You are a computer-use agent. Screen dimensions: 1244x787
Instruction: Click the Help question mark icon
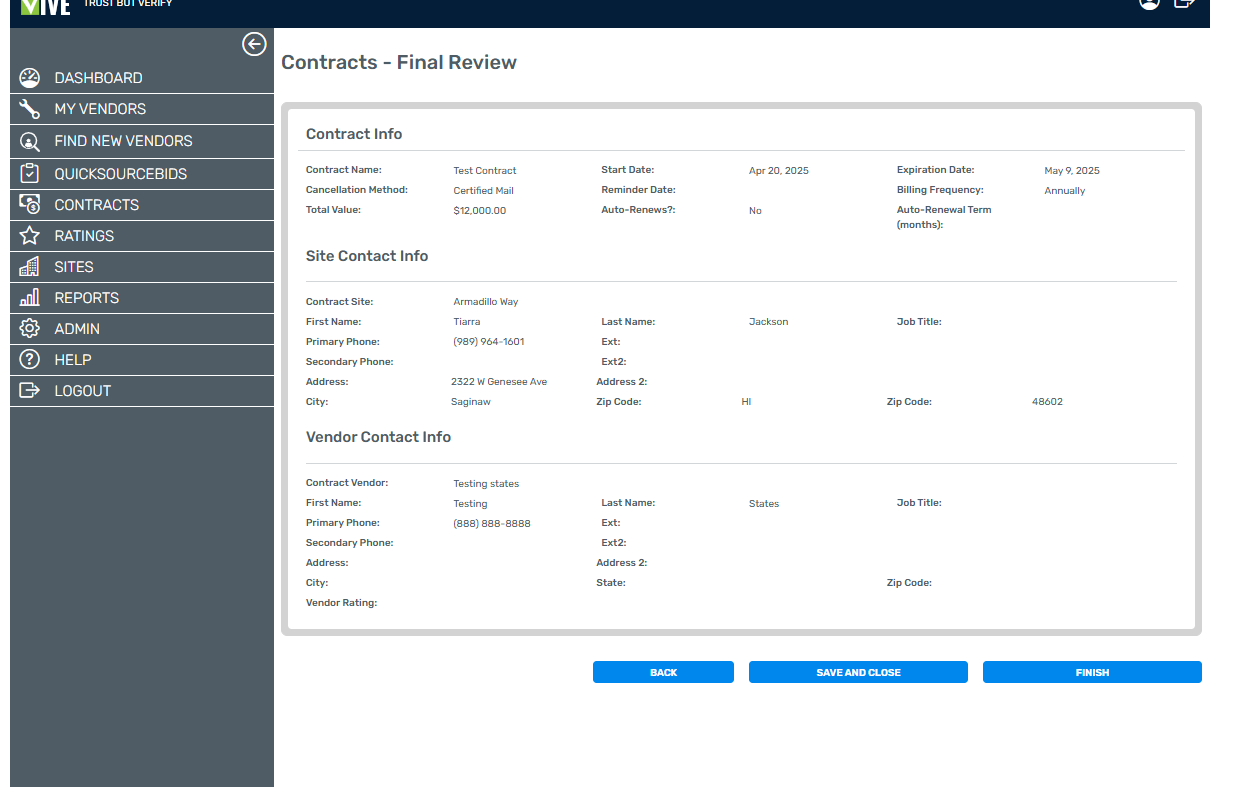(x=30, y=360)
